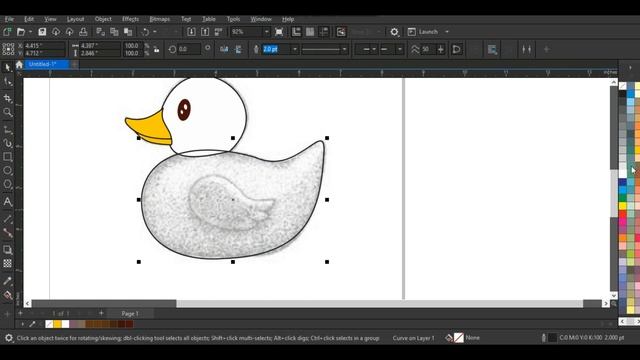Click the Copy icon in toolbar

(x=114, y=32)
